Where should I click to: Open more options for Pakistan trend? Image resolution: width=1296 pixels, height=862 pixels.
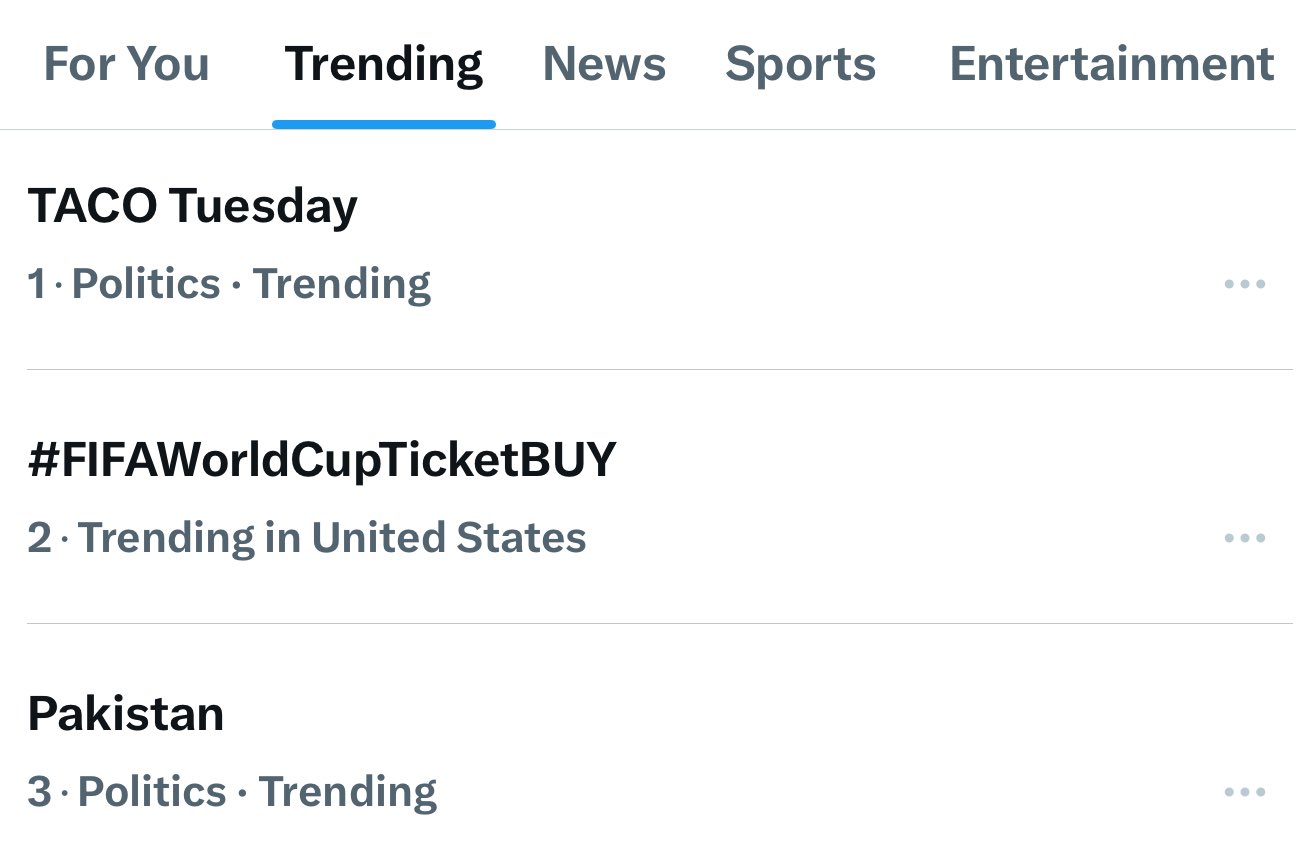click(1244, 792)
